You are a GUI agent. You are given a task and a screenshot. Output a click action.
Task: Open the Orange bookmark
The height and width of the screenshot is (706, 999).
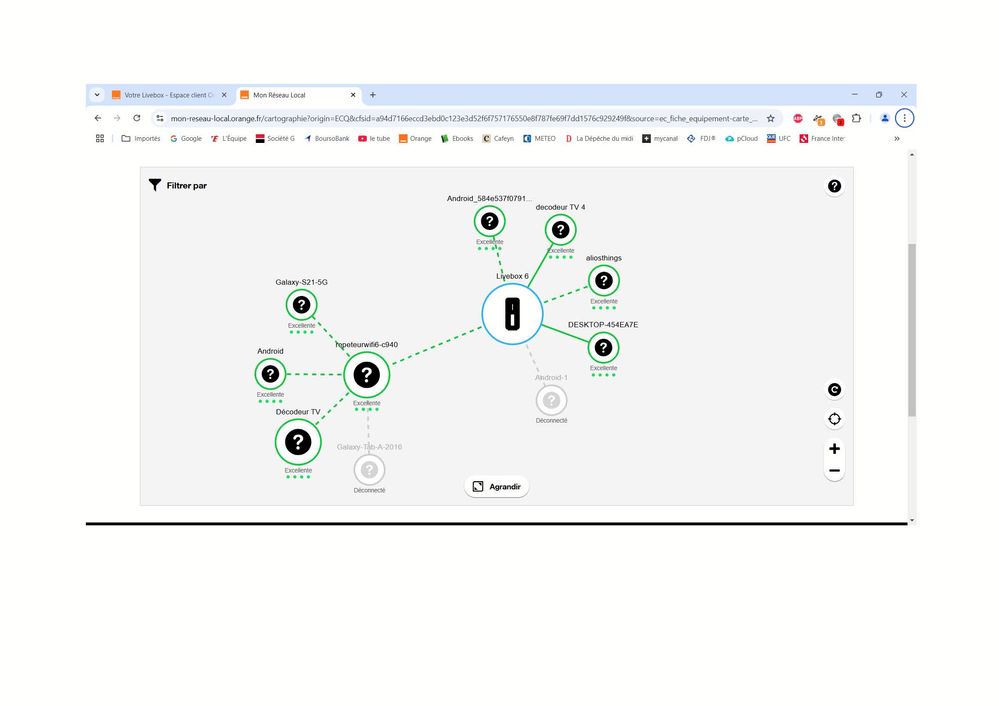(x=415, y=139)
